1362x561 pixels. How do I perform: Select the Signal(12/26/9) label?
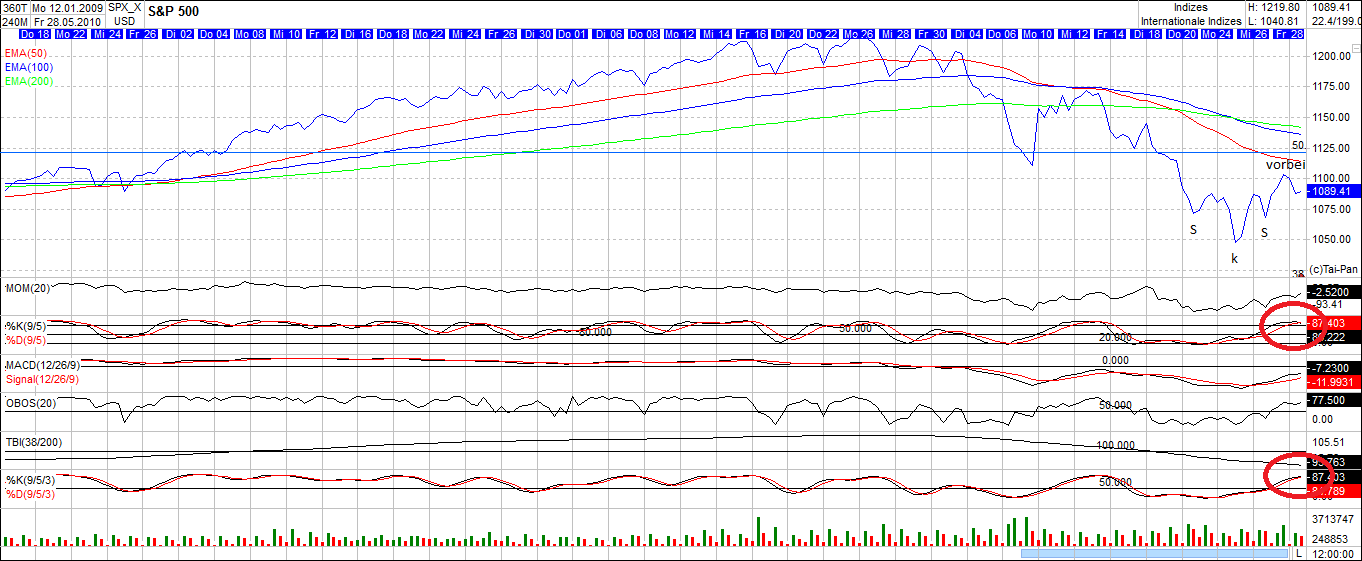(x=42, y=379)
